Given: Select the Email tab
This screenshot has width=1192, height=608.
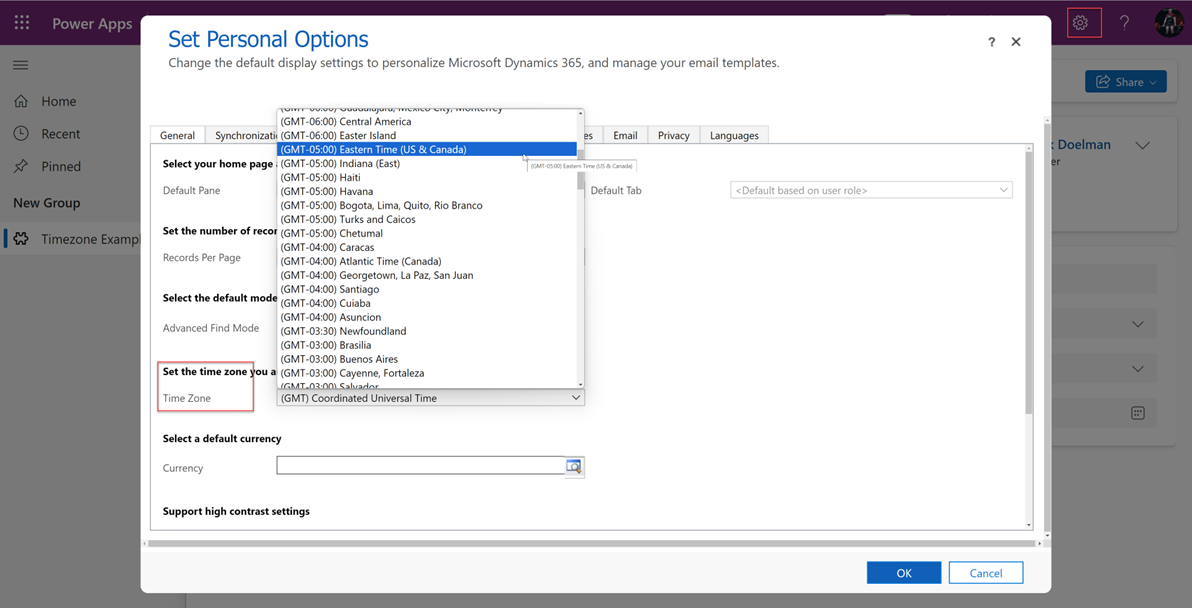Looking at the screenshot, I should (x=625, y=136).
